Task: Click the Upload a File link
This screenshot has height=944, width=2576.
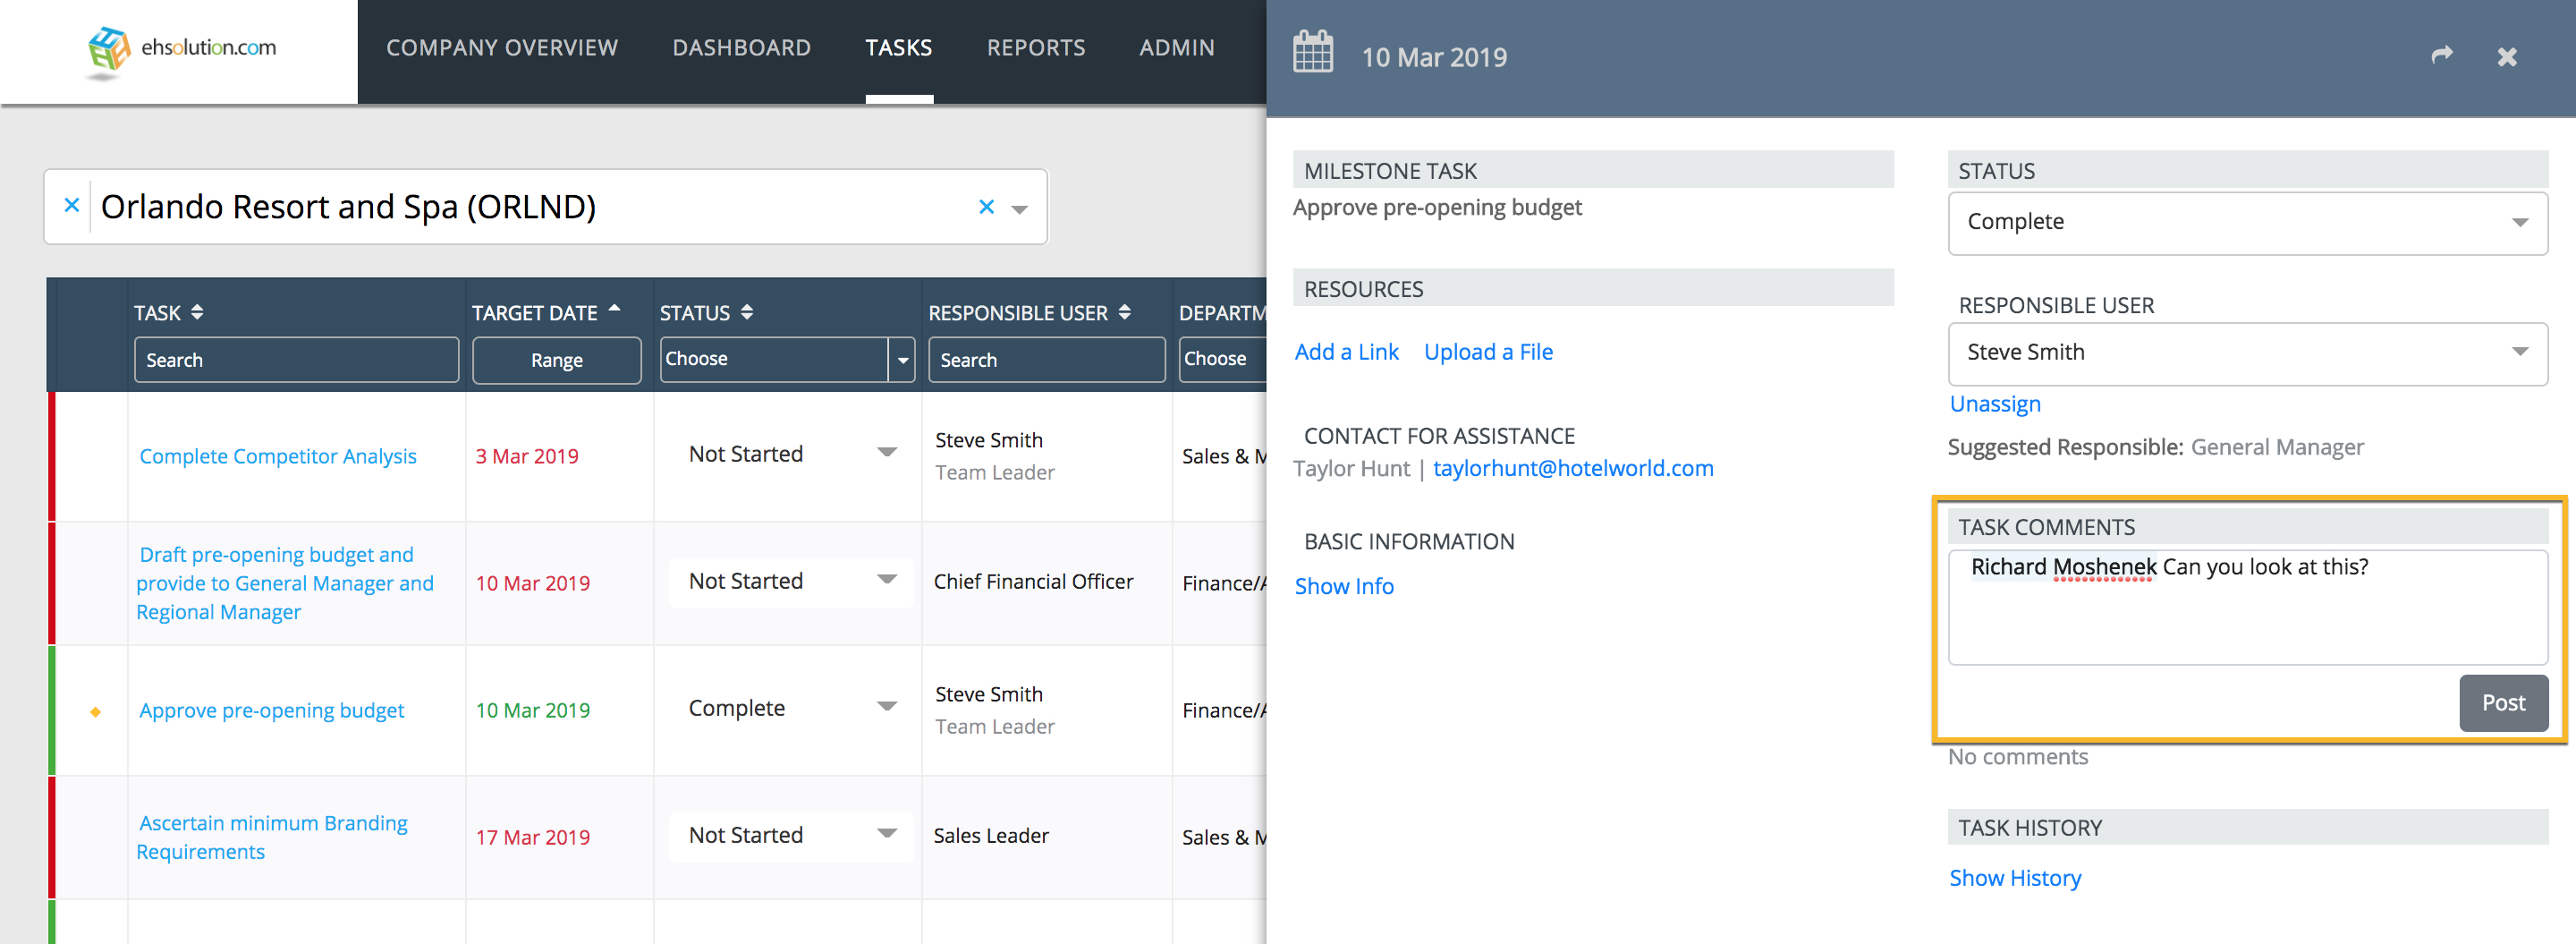Action: pyautogui.click(x=1488, y=351)
